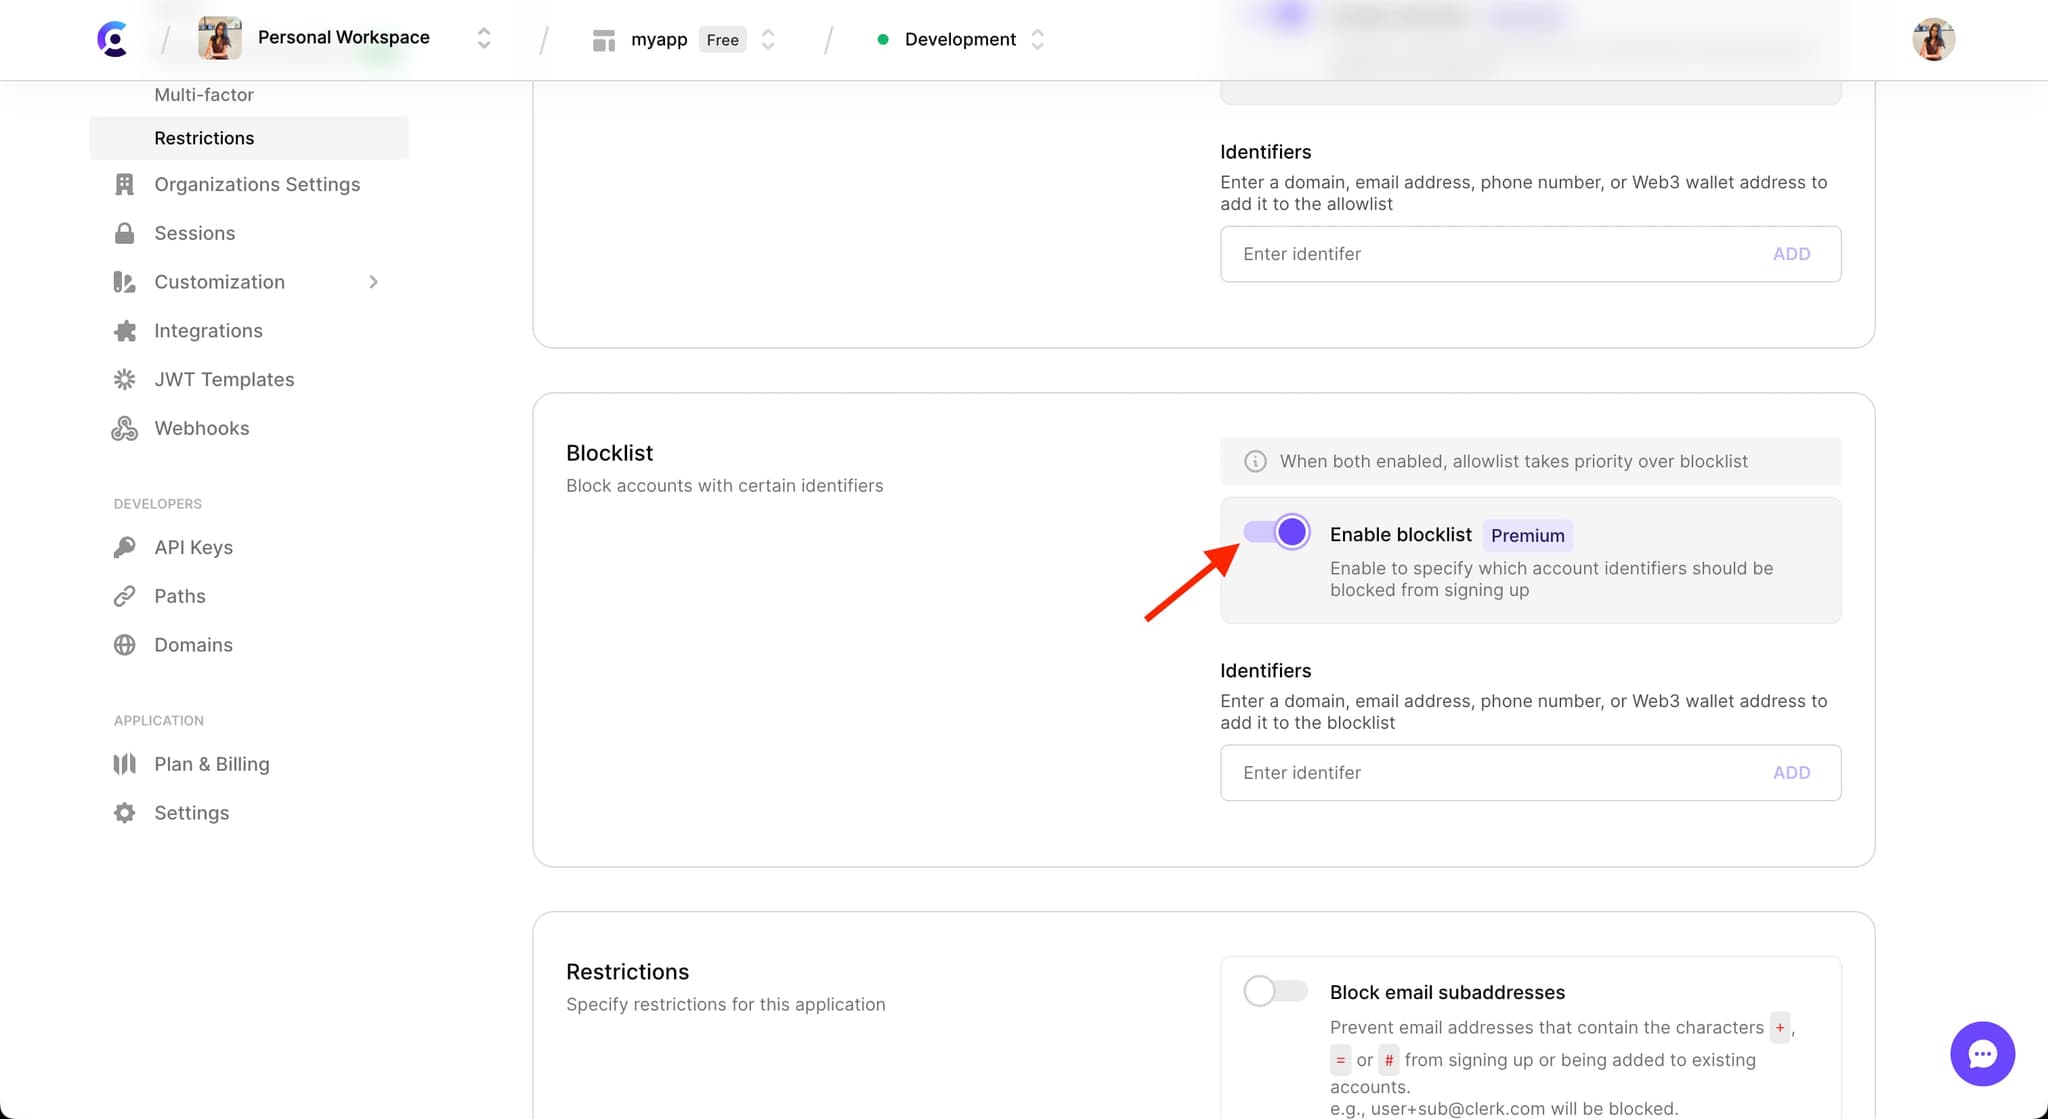Click the Organizations Settings icon

(124, 183)
